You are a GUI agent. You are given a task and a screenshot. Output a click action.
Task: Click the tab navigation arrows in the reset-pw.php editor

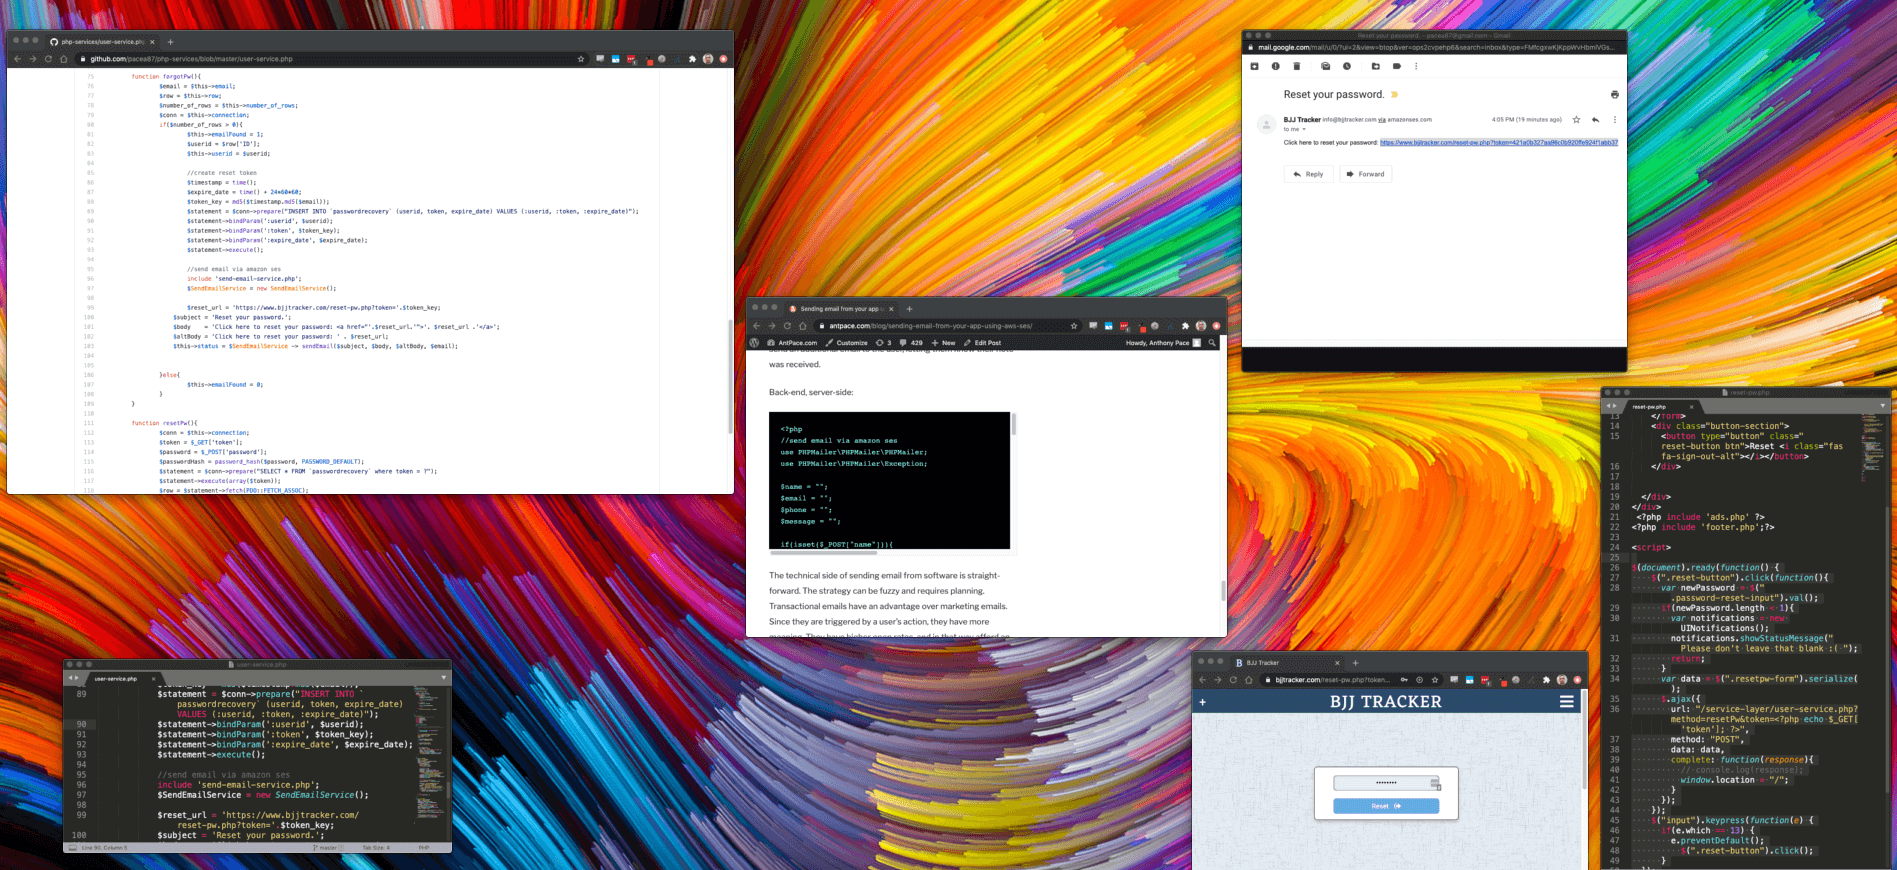[1611, 406]
